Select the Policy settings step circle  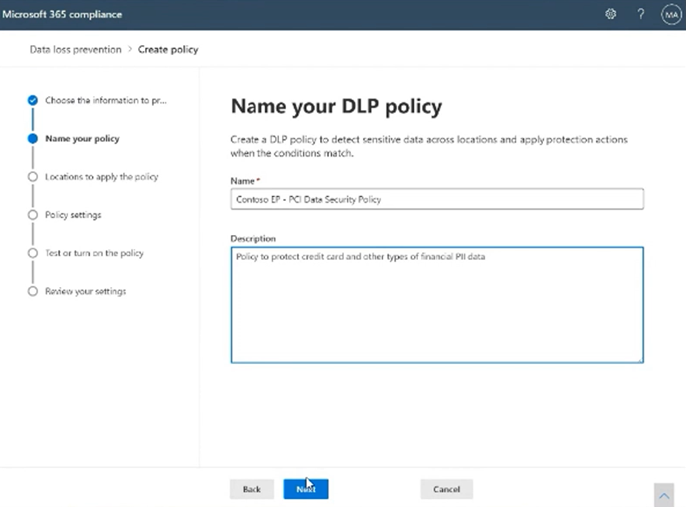point(32,215)
